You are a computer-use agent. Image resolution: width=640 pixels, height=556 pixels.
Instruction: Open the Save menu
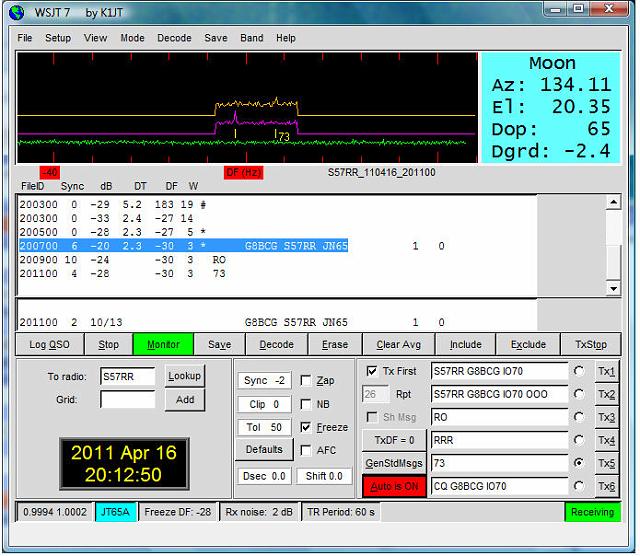[x=216, y=38]
